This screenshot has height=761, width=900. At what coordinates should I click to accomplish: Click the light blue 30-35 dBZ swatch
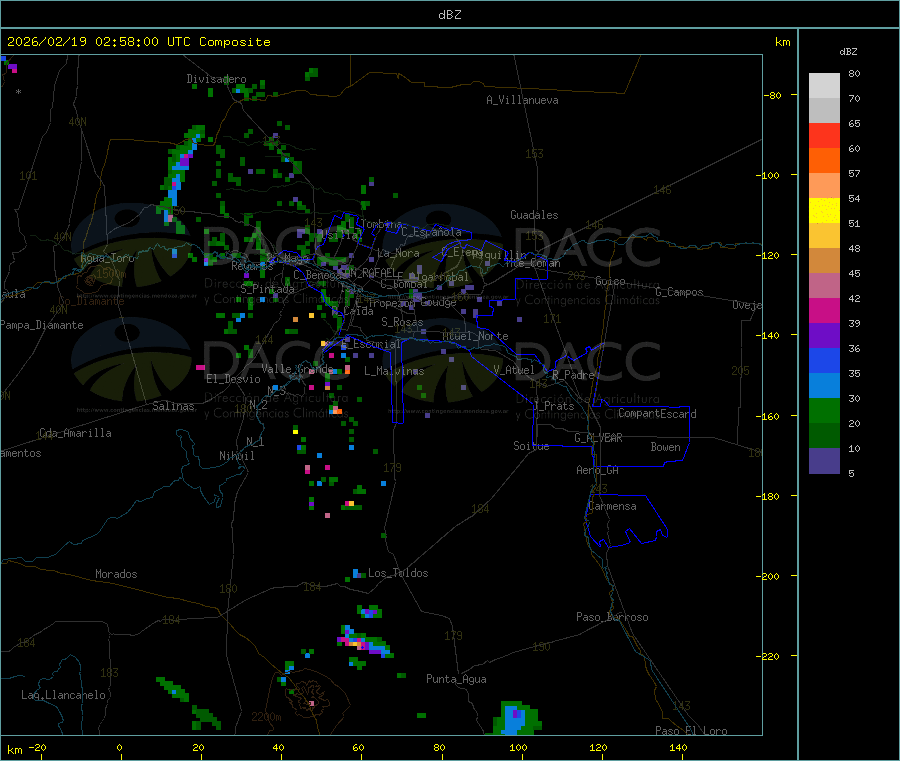[x=824, y=385]
